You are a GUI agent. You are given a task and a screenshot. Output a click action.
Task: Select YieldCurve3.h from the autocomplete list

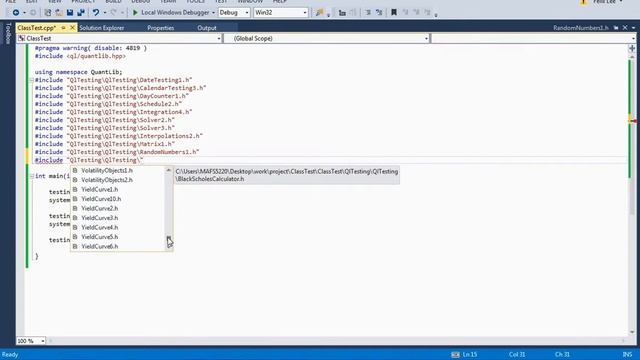pos(100,218)
